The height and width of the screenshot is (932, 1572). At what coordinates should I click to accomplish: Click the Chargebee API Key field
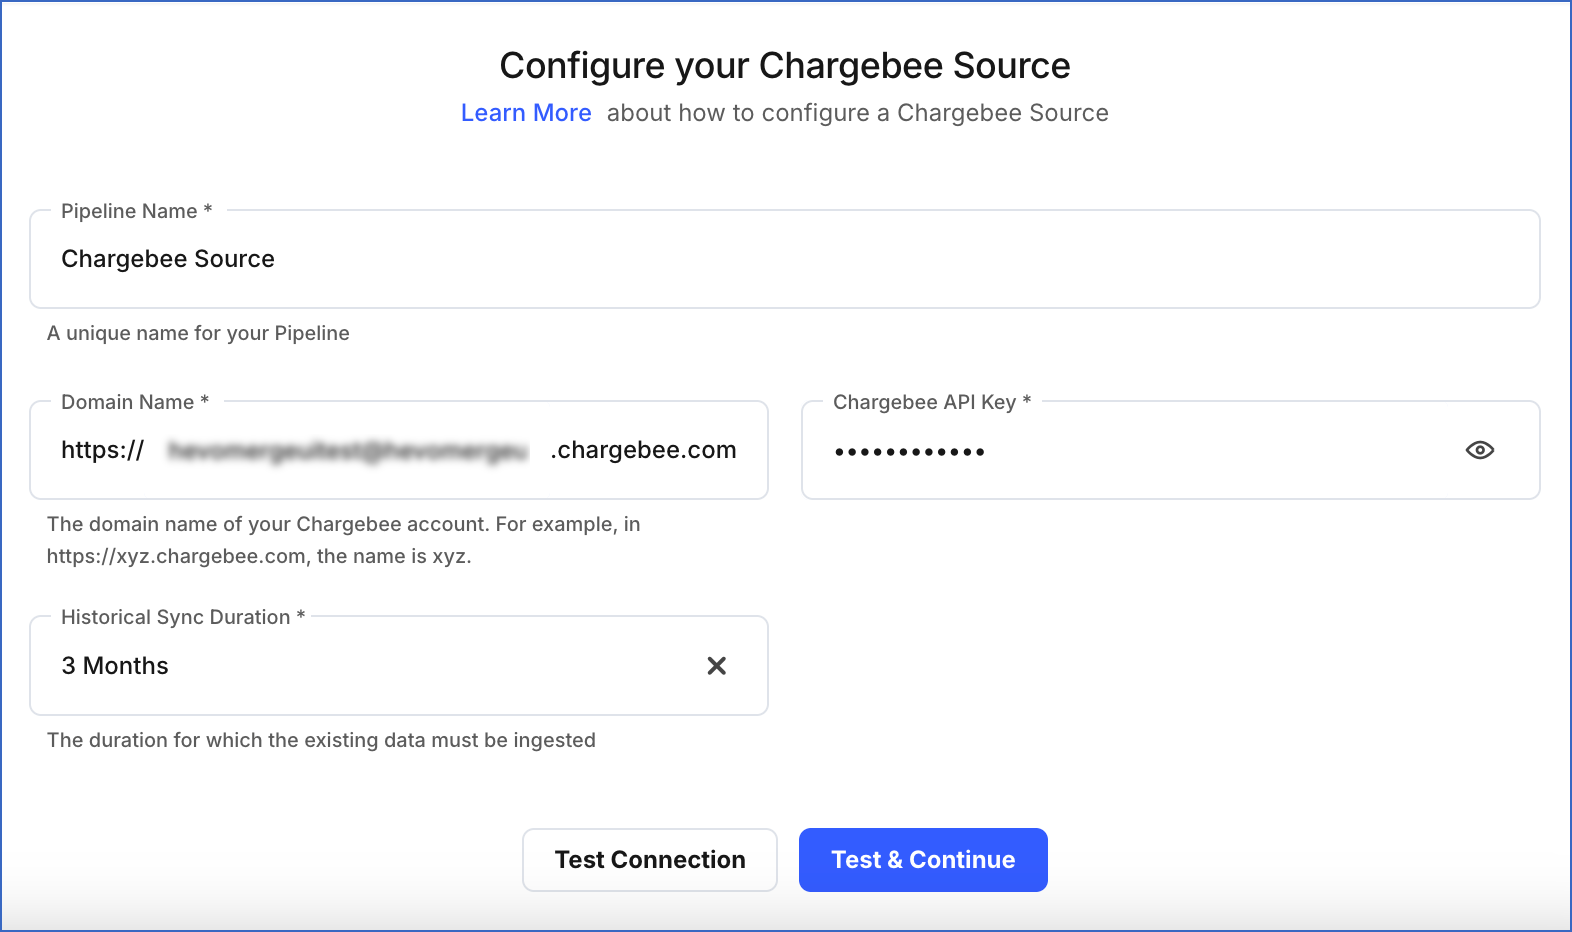1171,451
